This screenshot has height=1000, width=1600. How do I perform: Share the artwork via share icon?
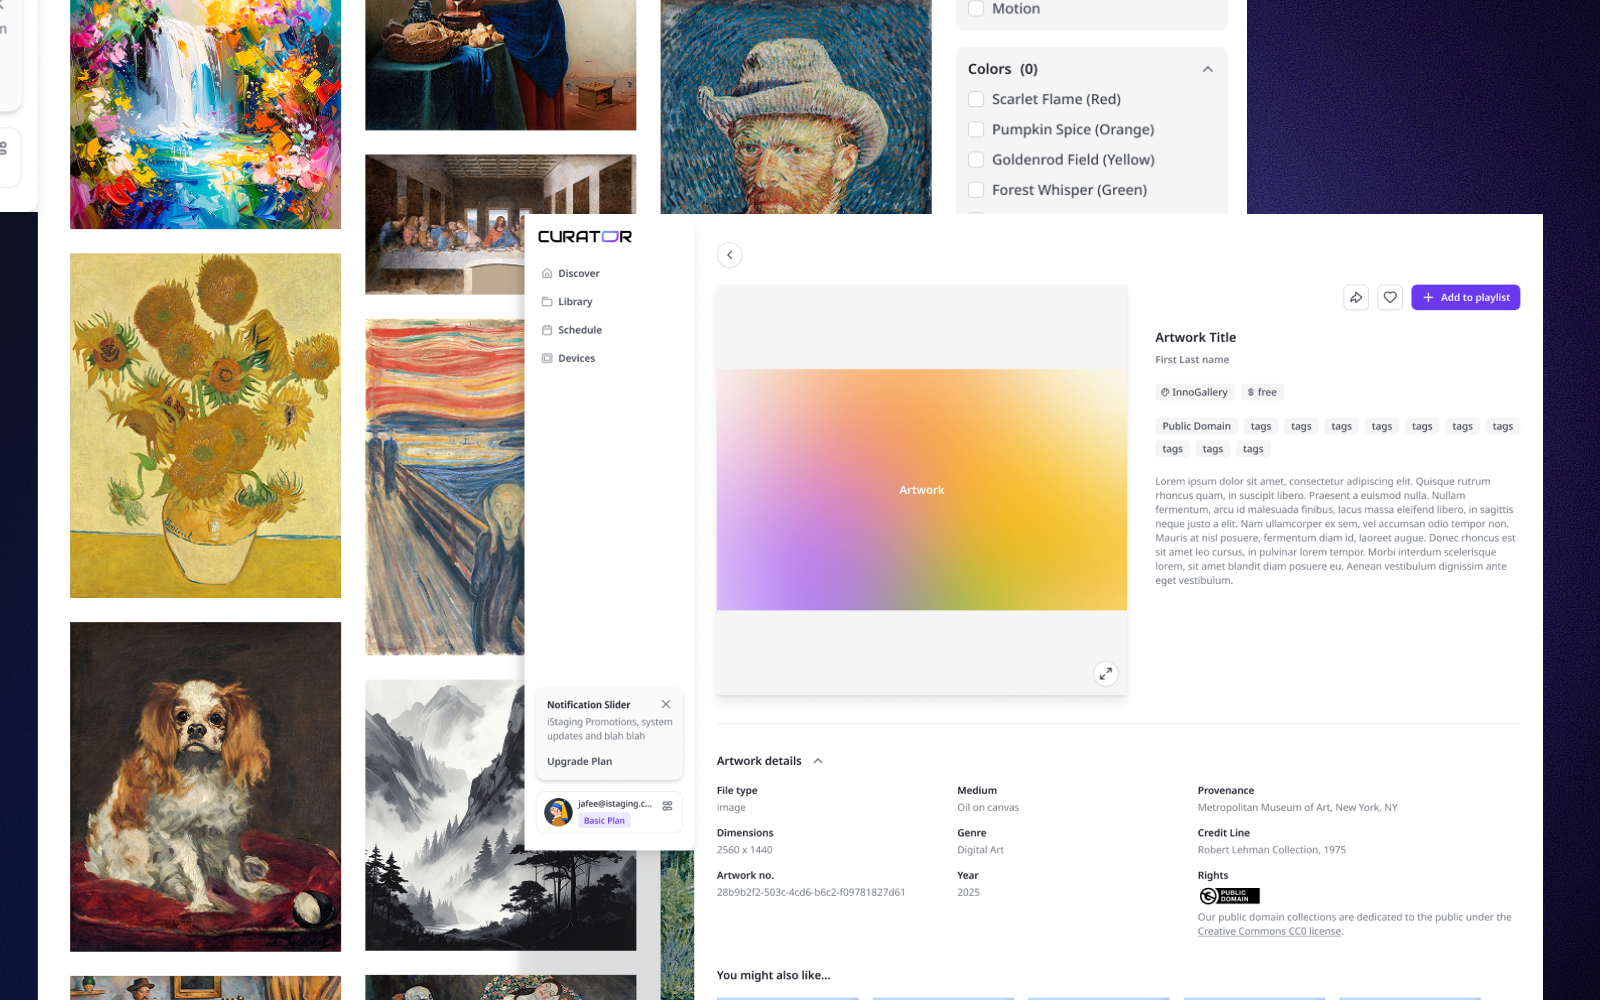tap(1356, 297)
